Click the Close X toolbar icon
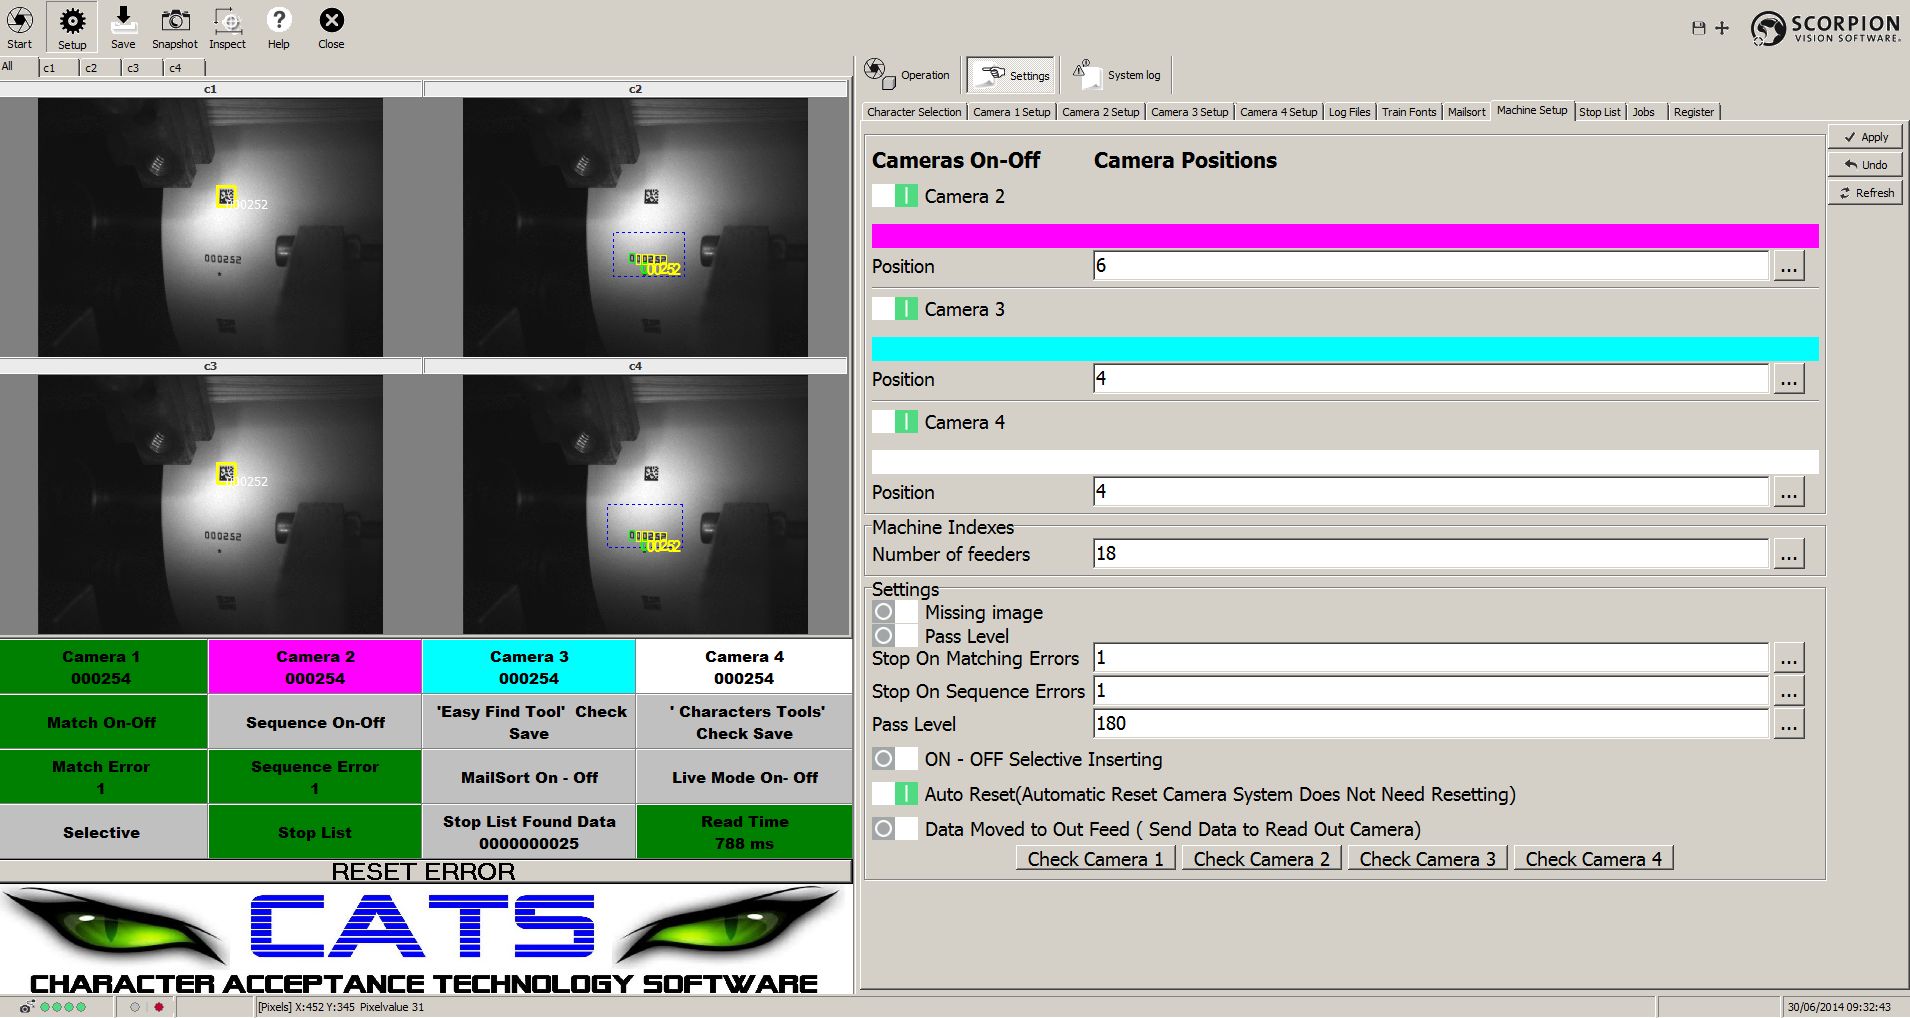The width and height of the screenshot is (1910, 1018). click(331, 20)
